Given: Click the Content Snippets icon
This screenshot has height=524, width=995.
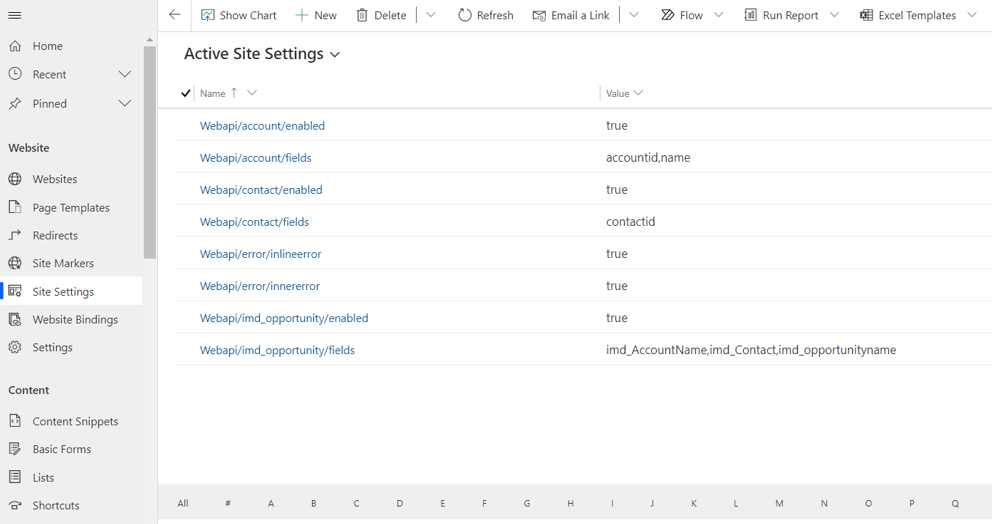Looking at the screenshot, I should tap(15, 421).
